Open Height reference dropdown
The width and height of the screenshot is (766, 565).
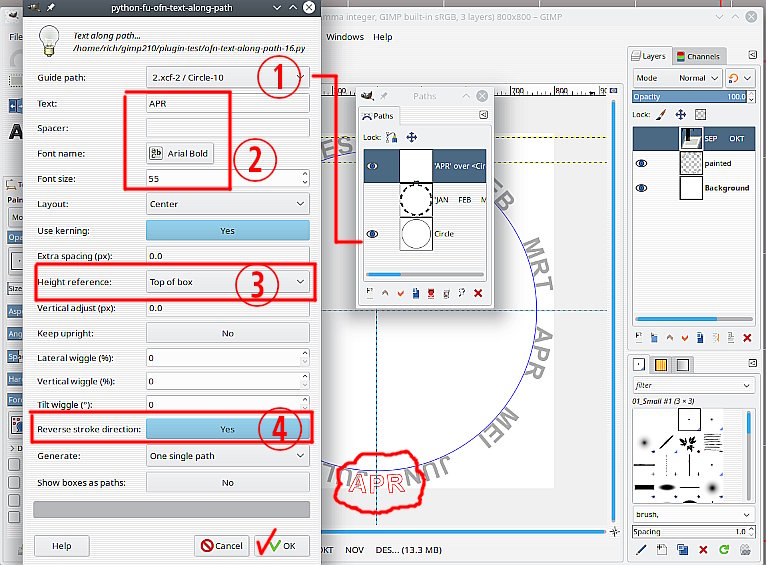pyautogui.click(x=228, y=282)
